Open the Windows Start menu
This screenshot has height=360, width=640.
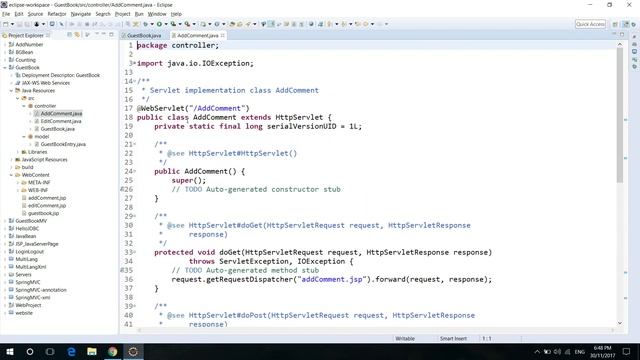coord(10,351)
